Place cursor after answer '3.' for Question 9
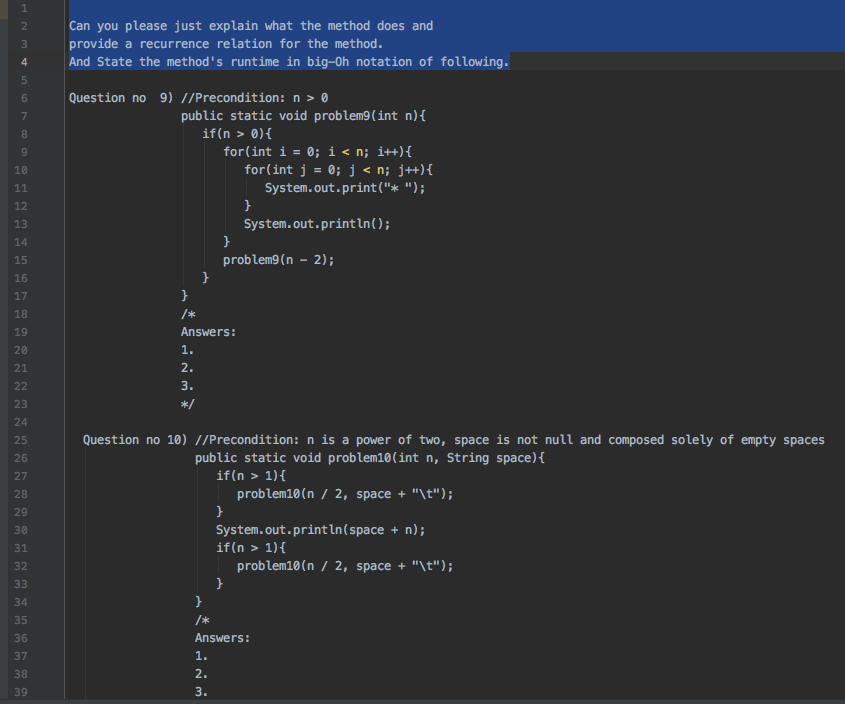Image resolution: width=845 pixels, height=704 pixels. 195,386
